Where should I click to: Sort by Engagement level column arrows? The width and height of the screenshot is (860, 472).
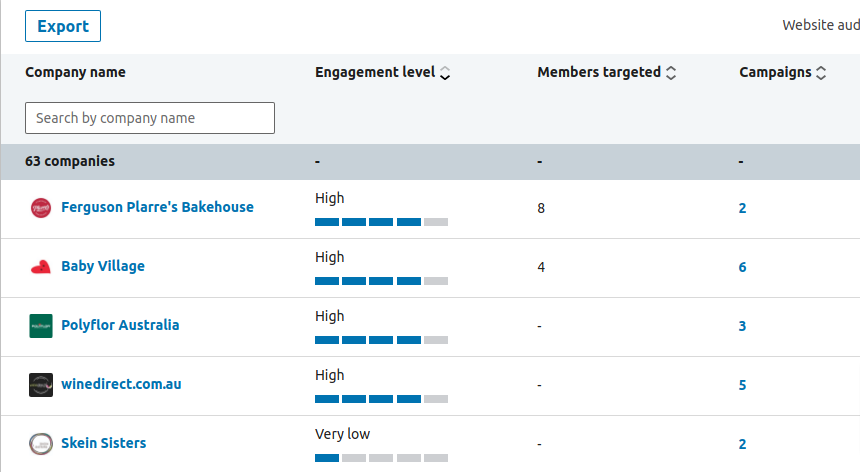445,73
